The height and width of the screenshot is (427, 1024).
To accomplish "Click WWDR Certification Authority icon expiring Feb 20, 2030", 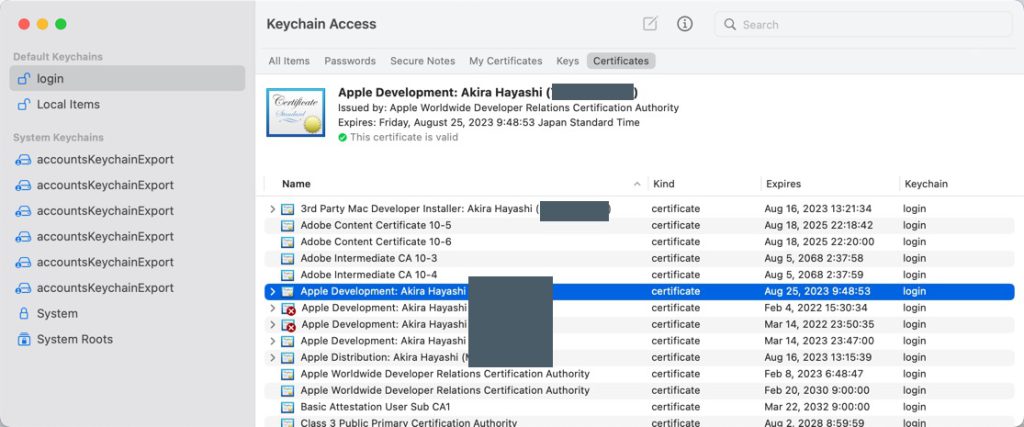I will 287,390.
